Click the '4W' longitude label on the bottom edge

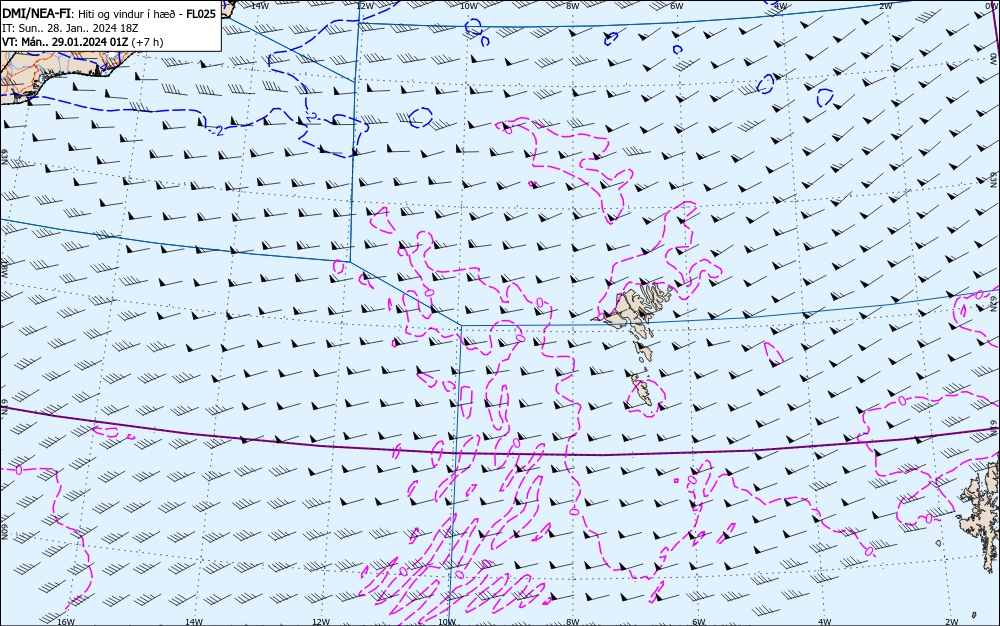click(x=825, y=622)
